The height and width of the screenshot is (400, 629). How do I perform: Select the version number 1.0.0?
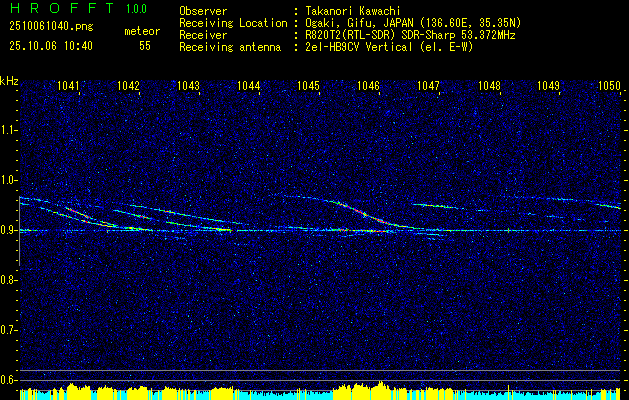(136, 8)
